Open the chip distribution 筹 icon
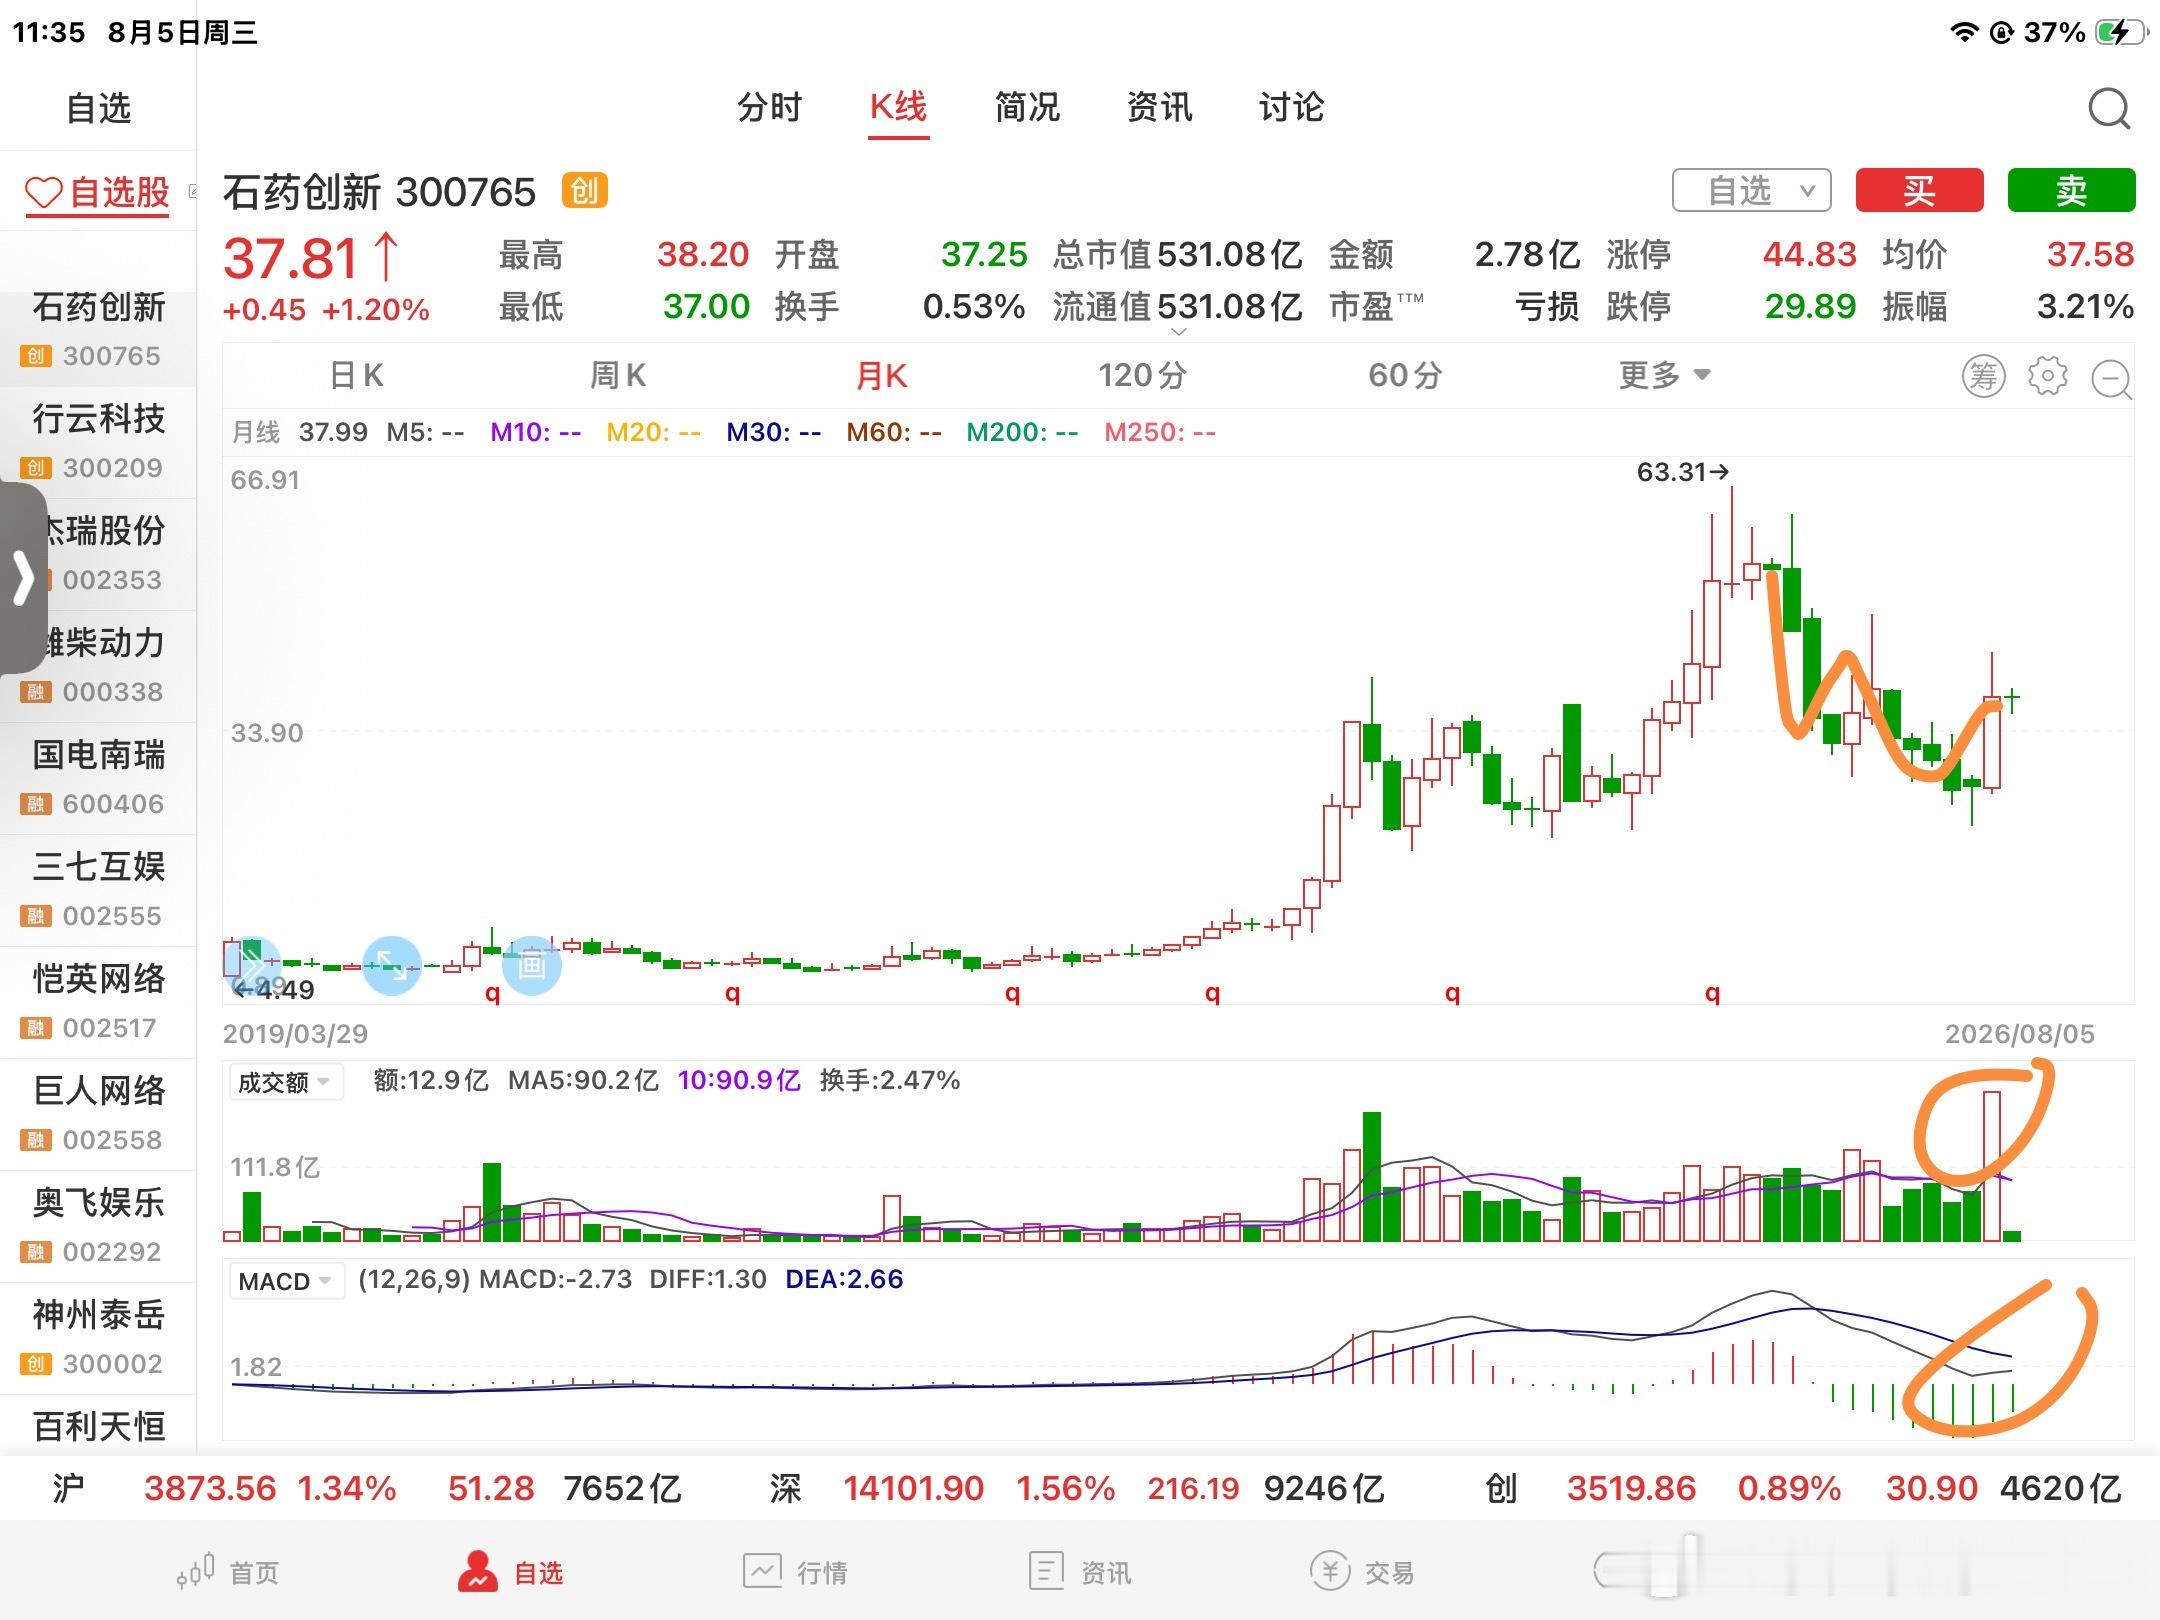Image resolution: width=2160 pixels, height=1620 pixels. 1983,376
